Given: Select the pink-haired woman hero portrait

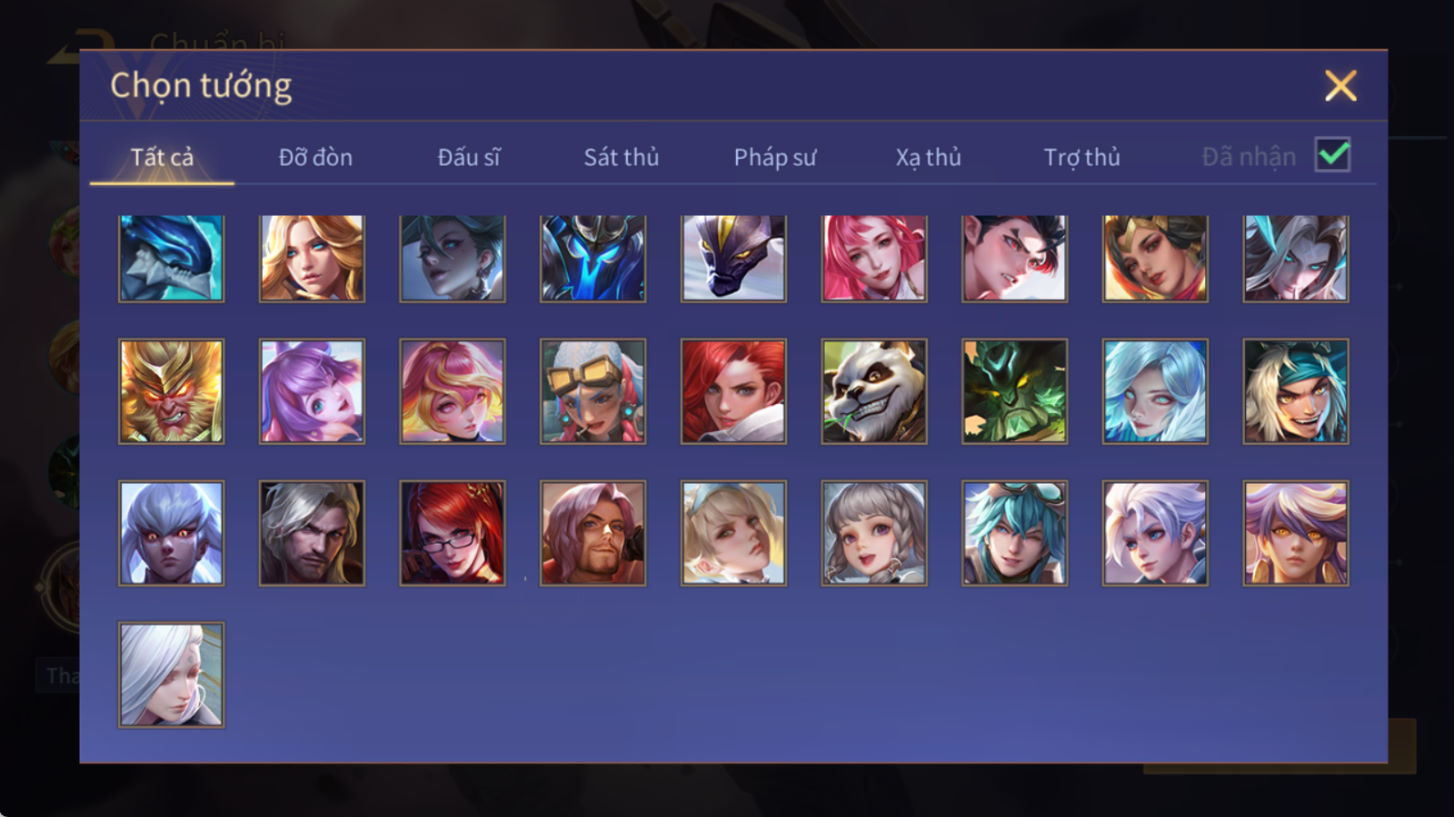Looking at the screenshot, I should click(x=874, y=258).
